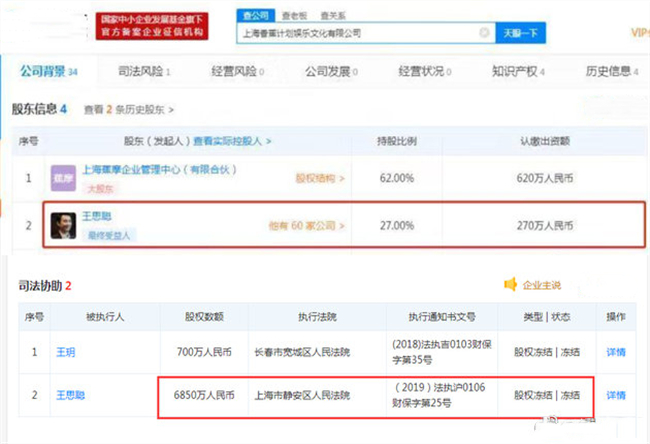This screenshot has width=650, height=444.
Task: Click the 企业主说 speaker icon
Action: 511,284
